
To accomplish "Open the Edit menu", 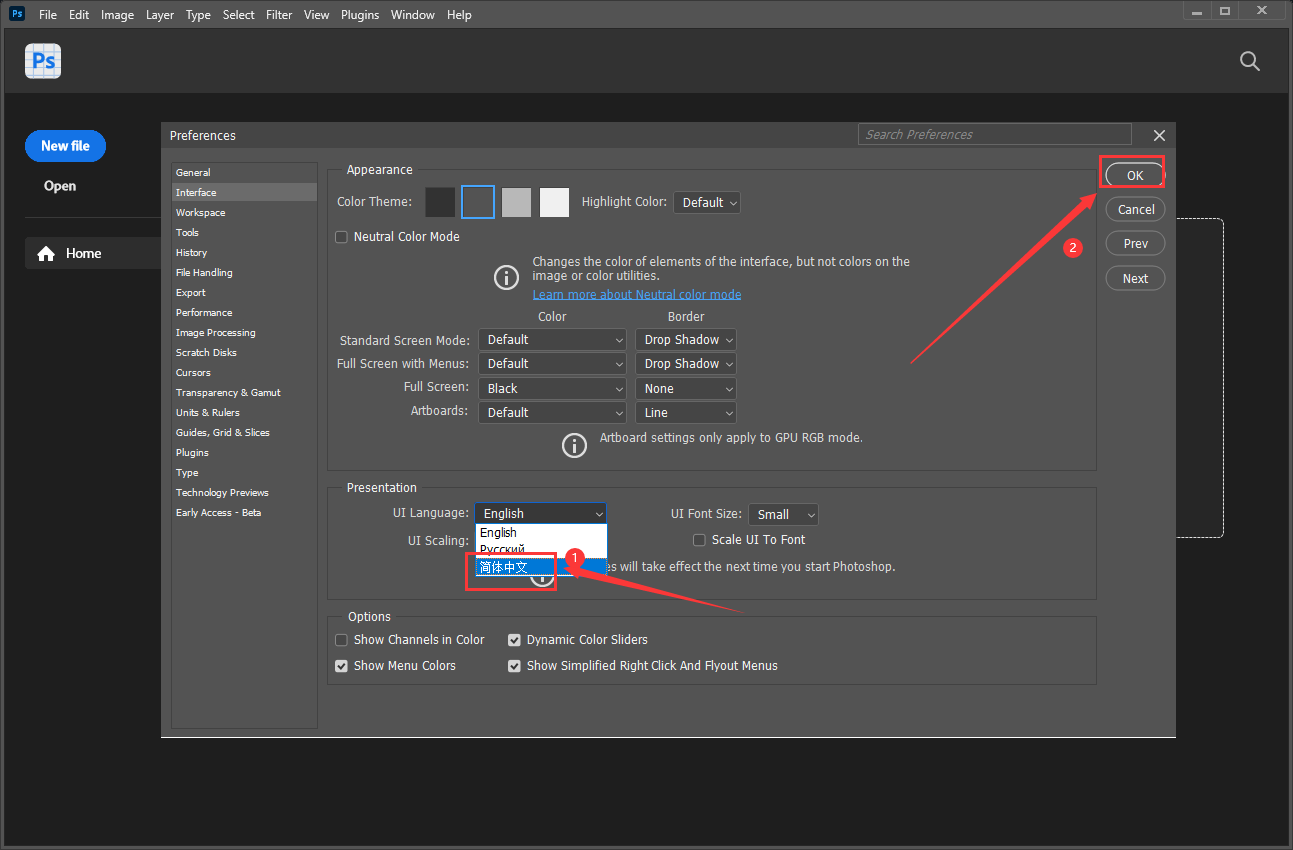I will point(79,15).
